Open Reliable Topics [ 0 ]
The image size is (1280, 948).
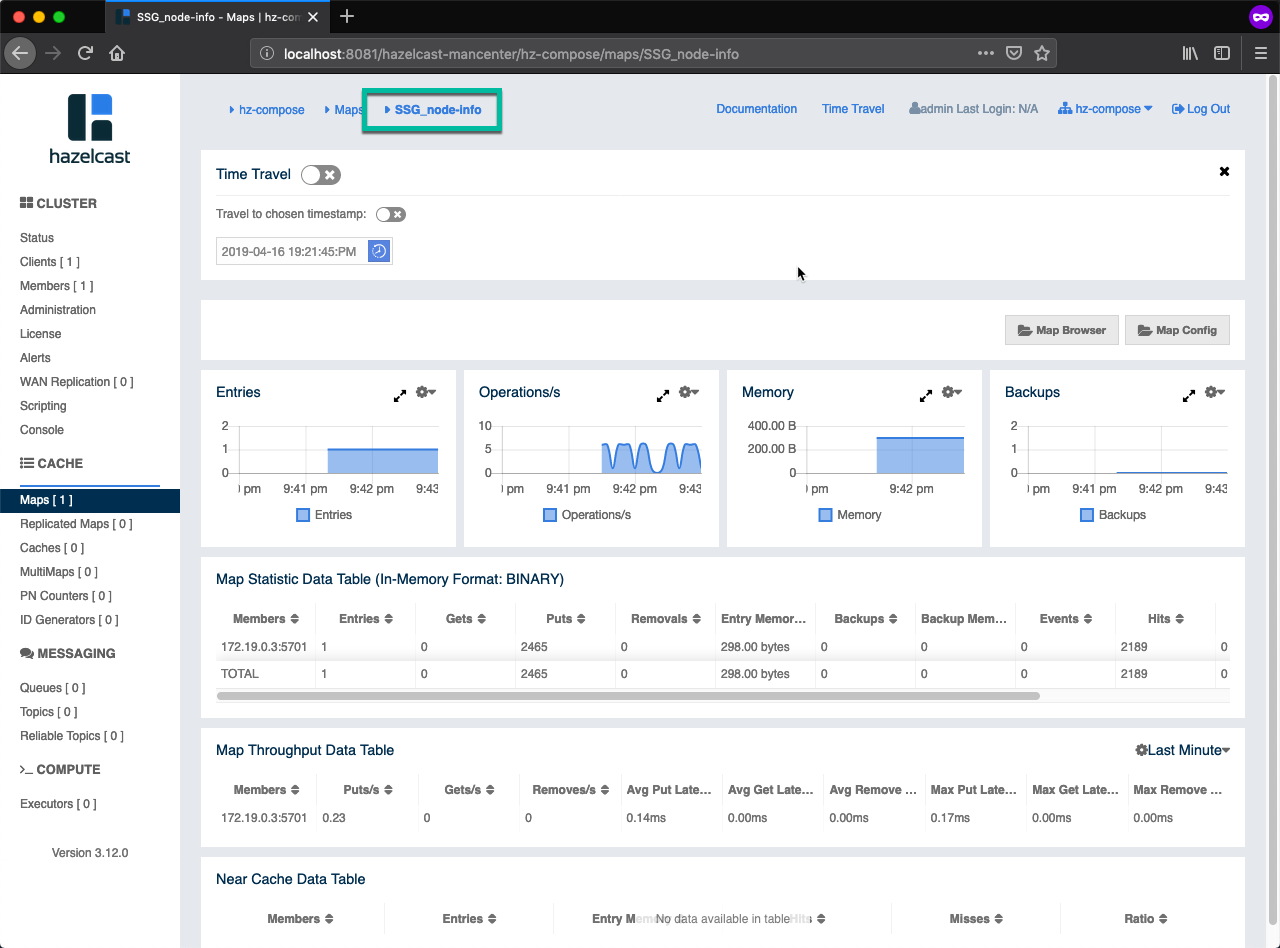click(72, 736)
